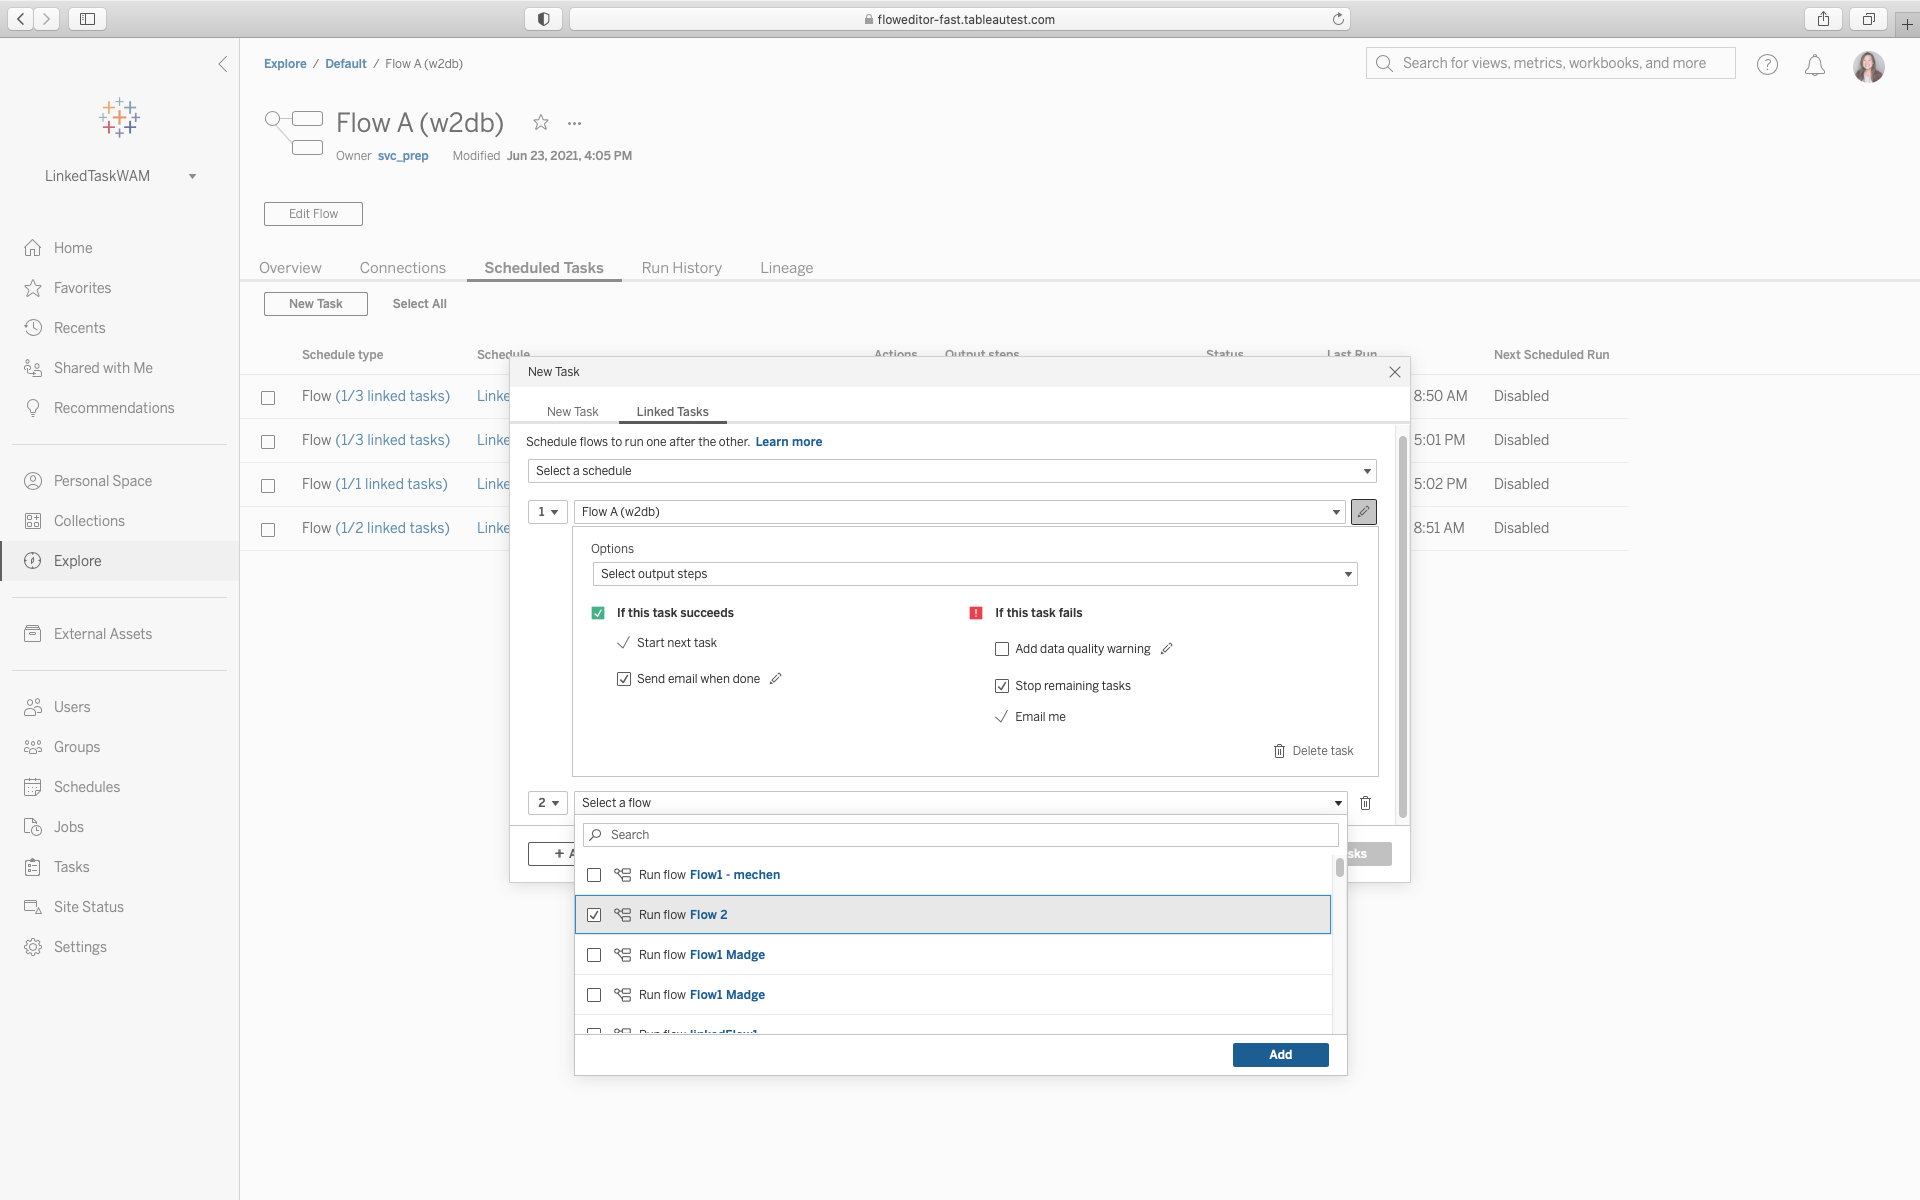Viewport: 1920px width, 1200px height.
Task: Change the task order number 2 dropdown
Action: (548, 803)
